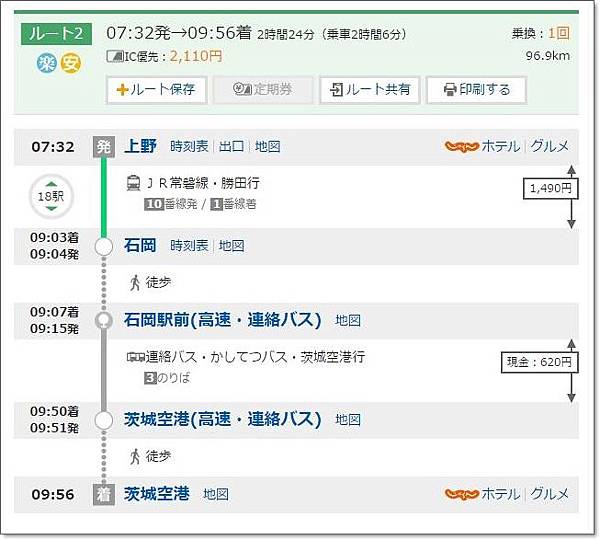Screen dimensions: 600x540
Task: Open the 石岡 station link
Action: tap(140, 246)
